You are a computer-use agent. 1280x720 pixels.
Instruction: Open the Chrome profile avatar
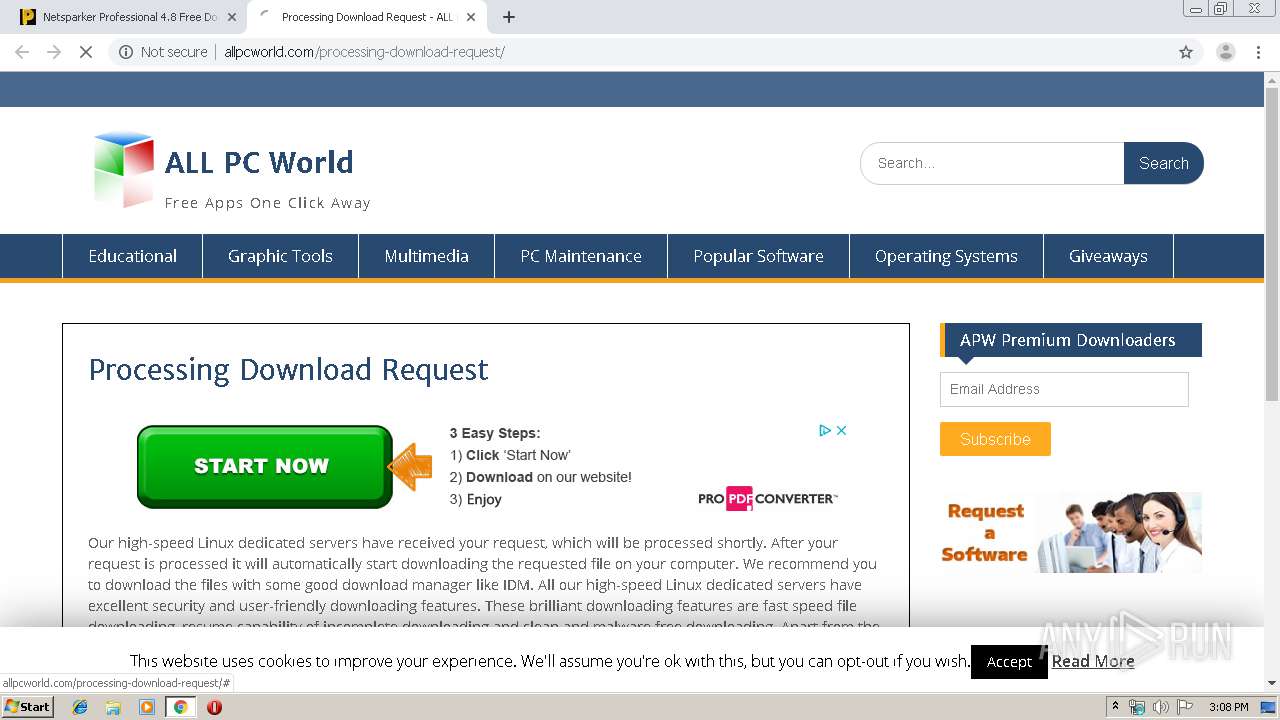(x=1225, y=52)
